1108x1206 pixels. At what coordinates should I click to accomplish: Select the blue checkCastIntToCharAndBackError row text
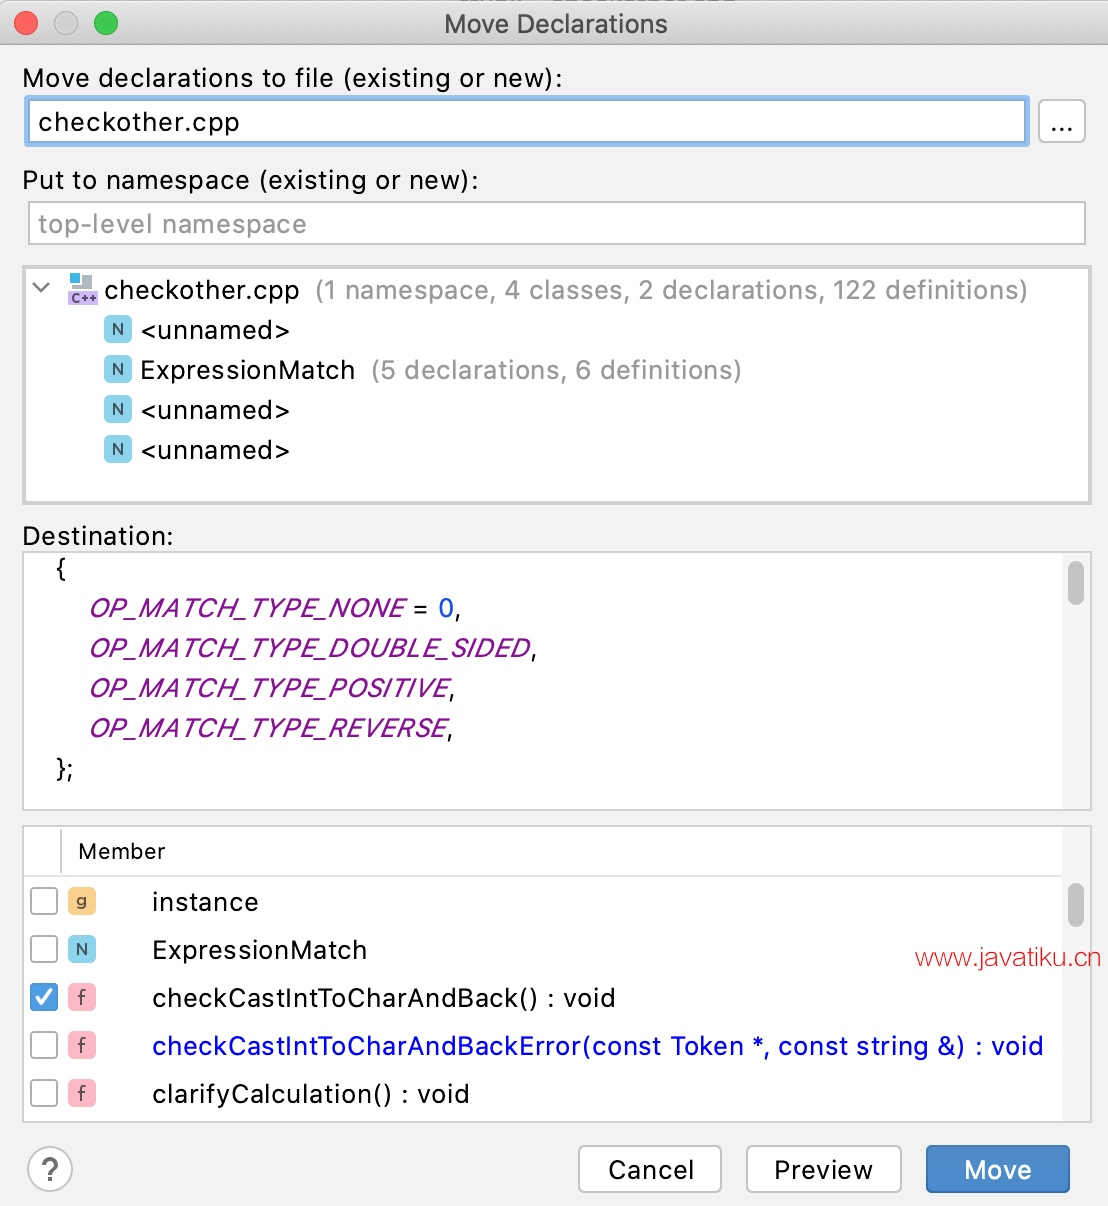[x=598, y=1046]
